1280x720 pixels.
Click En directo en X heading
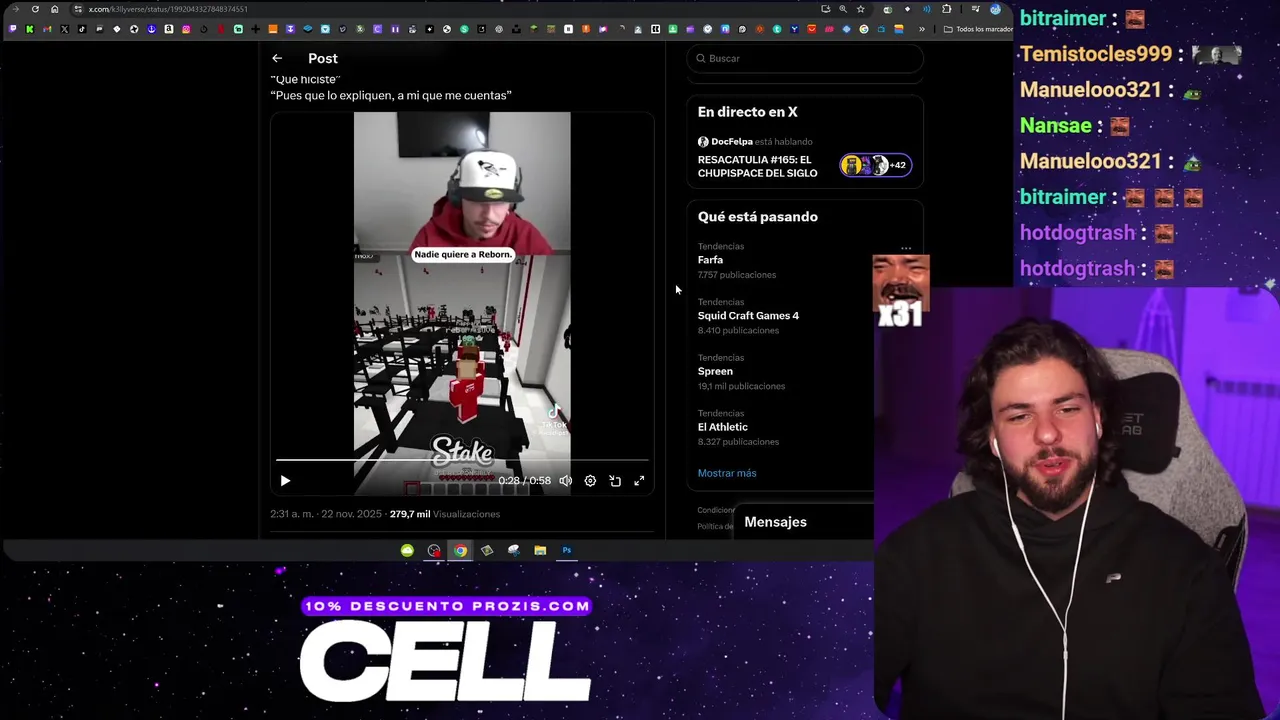[x=747, y=112]
